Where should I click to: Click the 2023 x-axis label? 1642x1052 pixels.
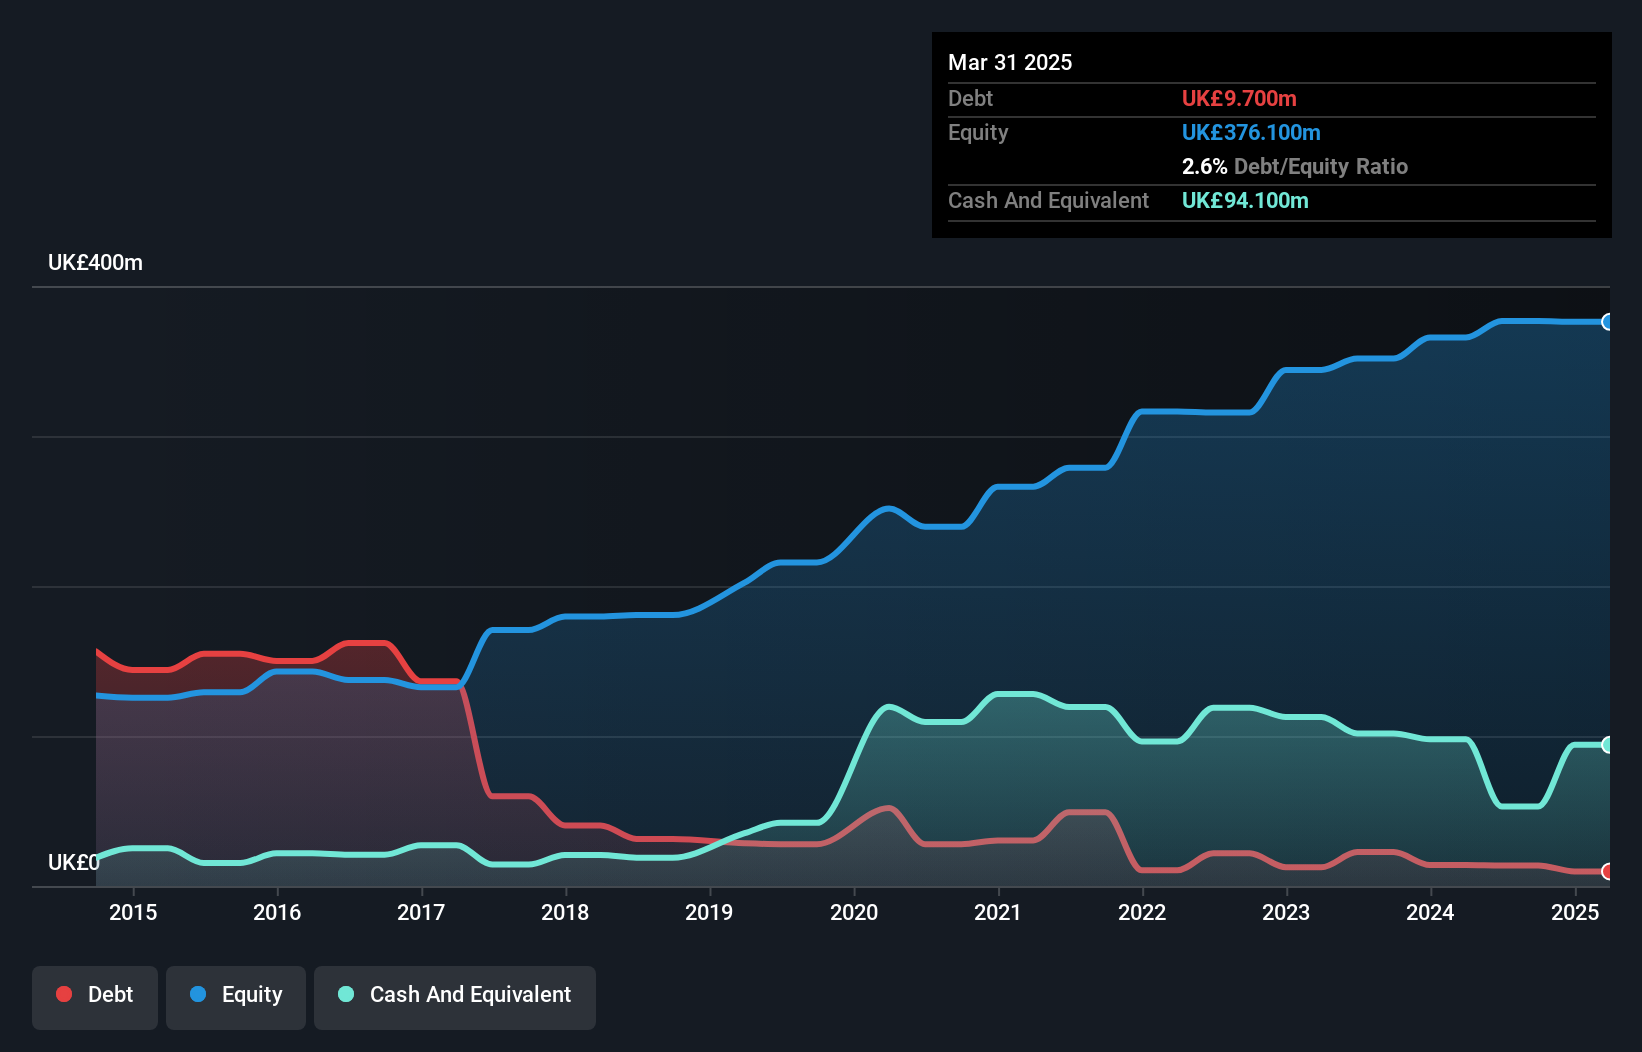(1286, 912)
